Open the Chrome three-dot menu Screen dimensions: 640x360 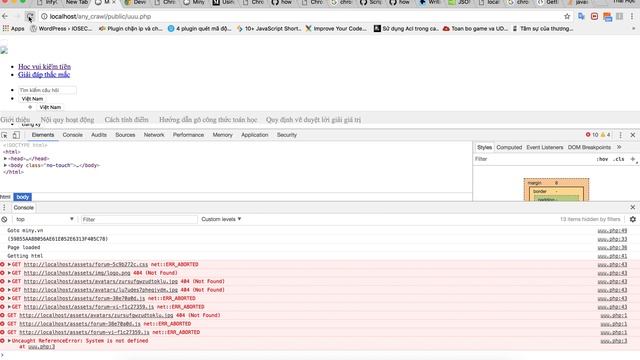point(632,16)
